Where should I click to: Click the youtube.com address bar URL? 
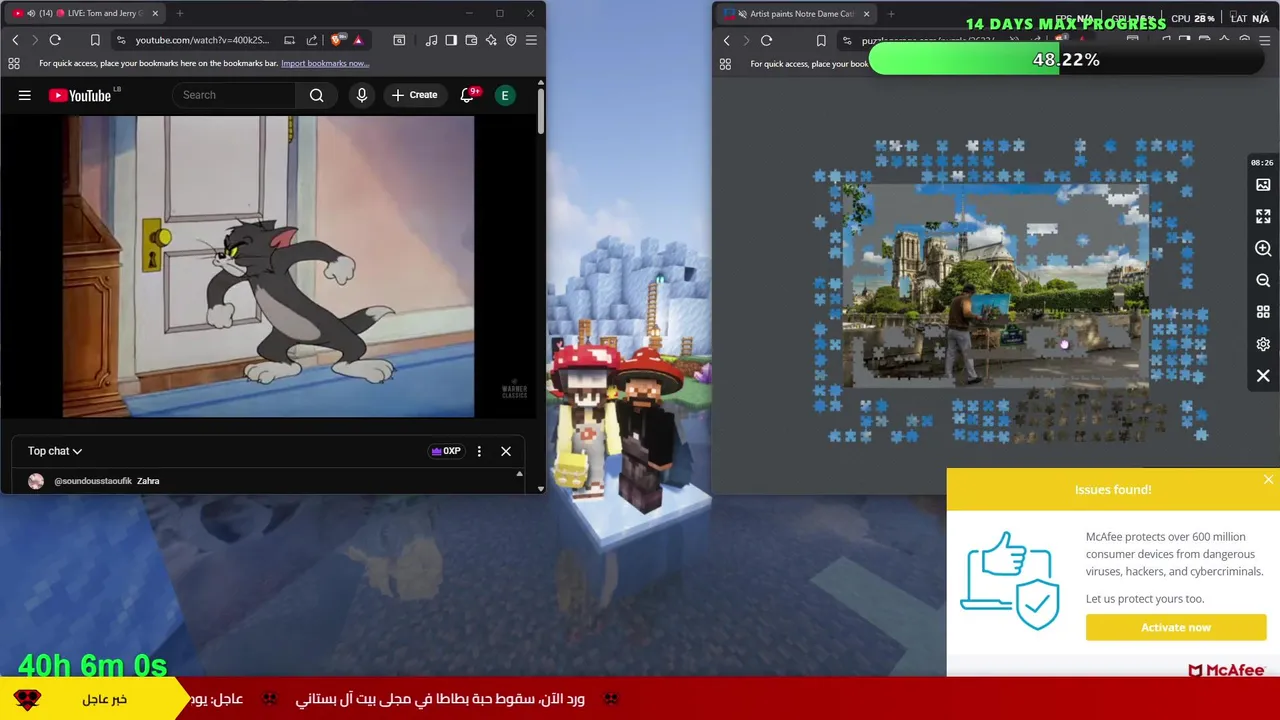202,40
